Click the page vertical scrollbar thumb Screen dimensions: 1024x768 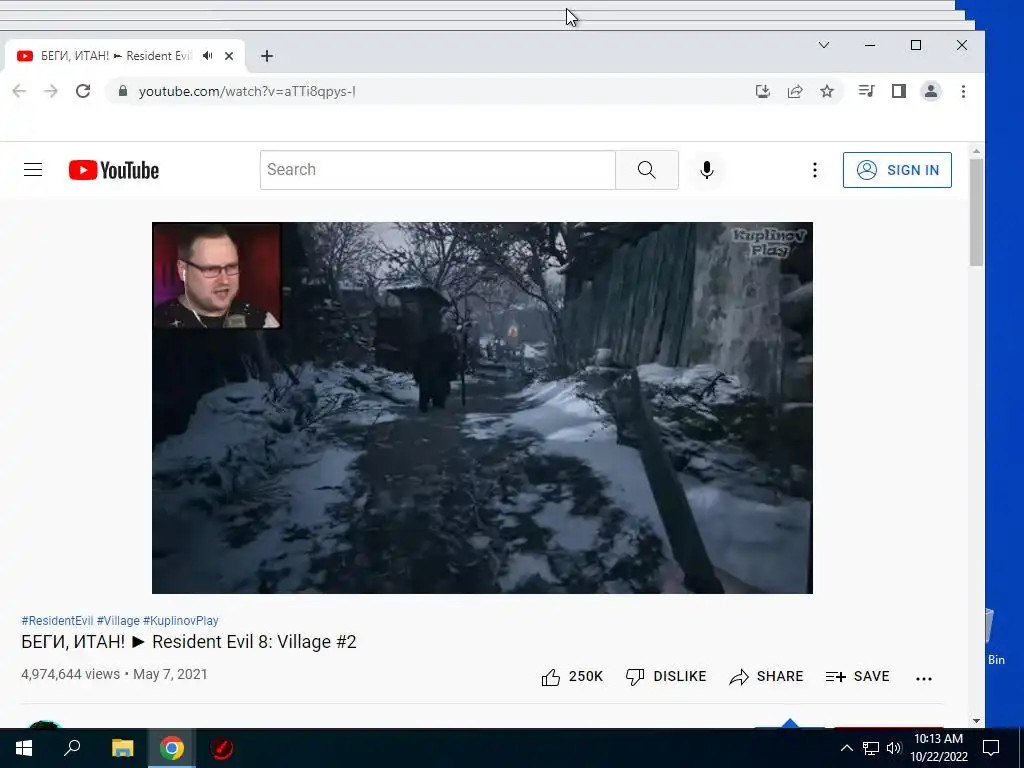(x=976, y=212)
